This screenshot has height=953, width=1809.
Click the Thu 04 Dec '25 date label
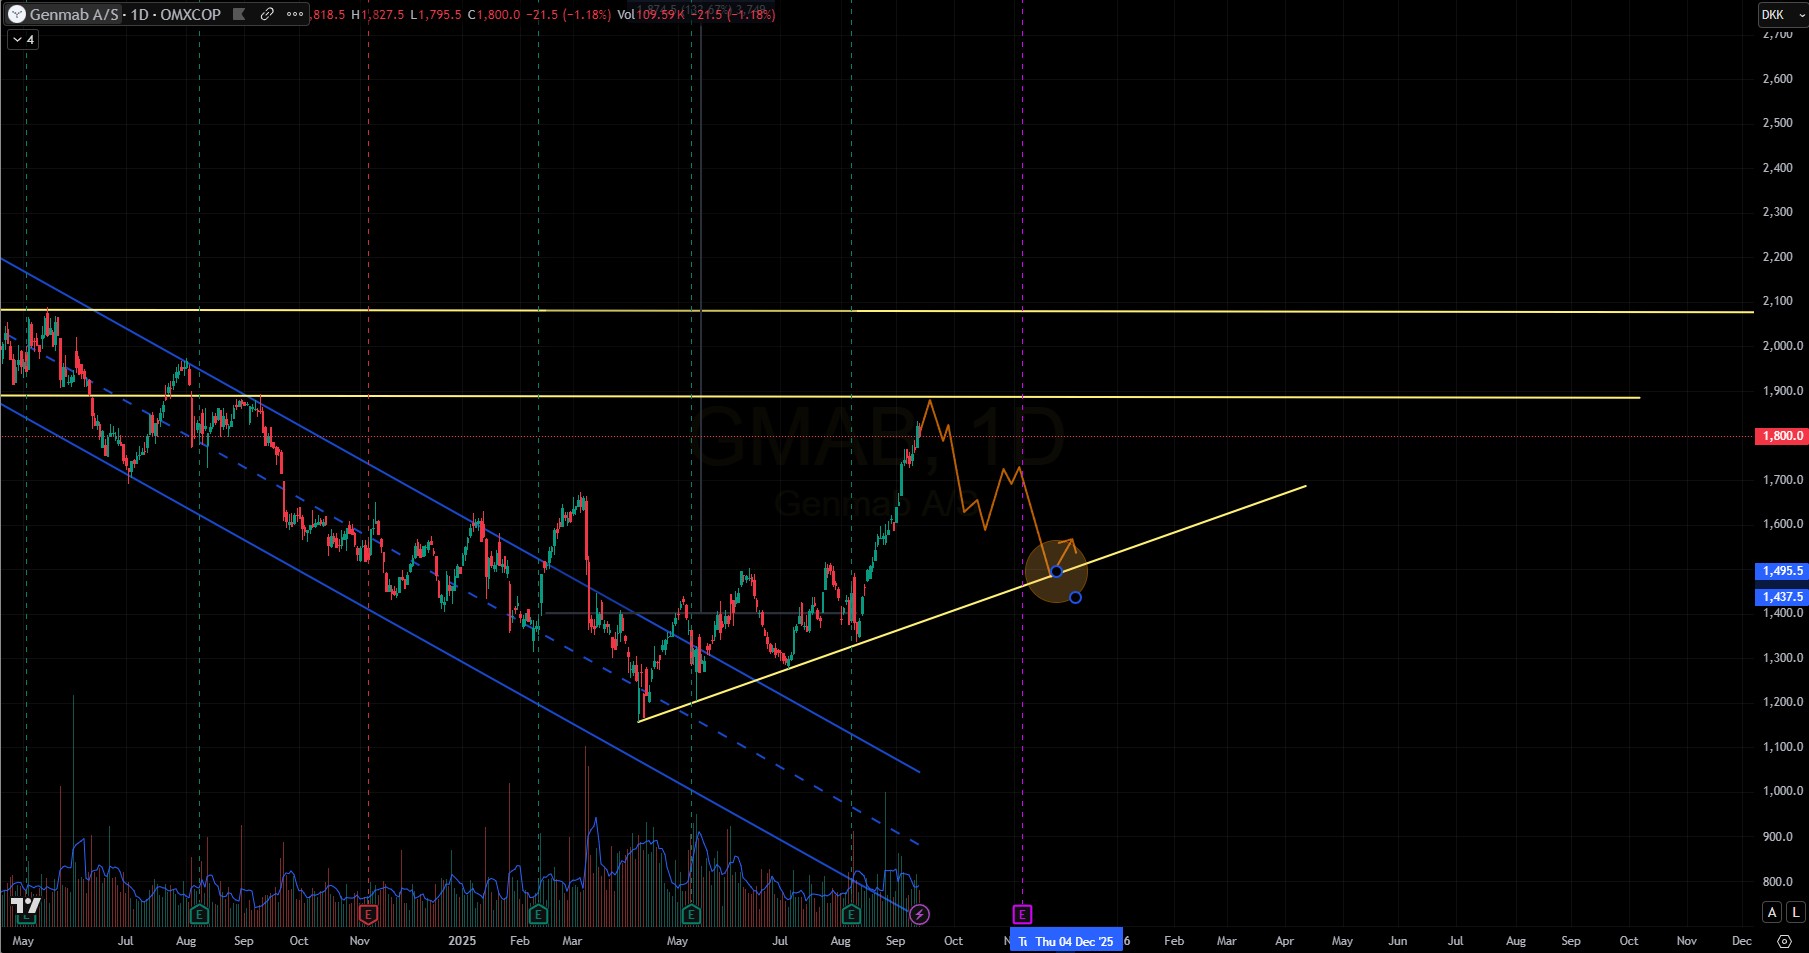pos(1074,941)
